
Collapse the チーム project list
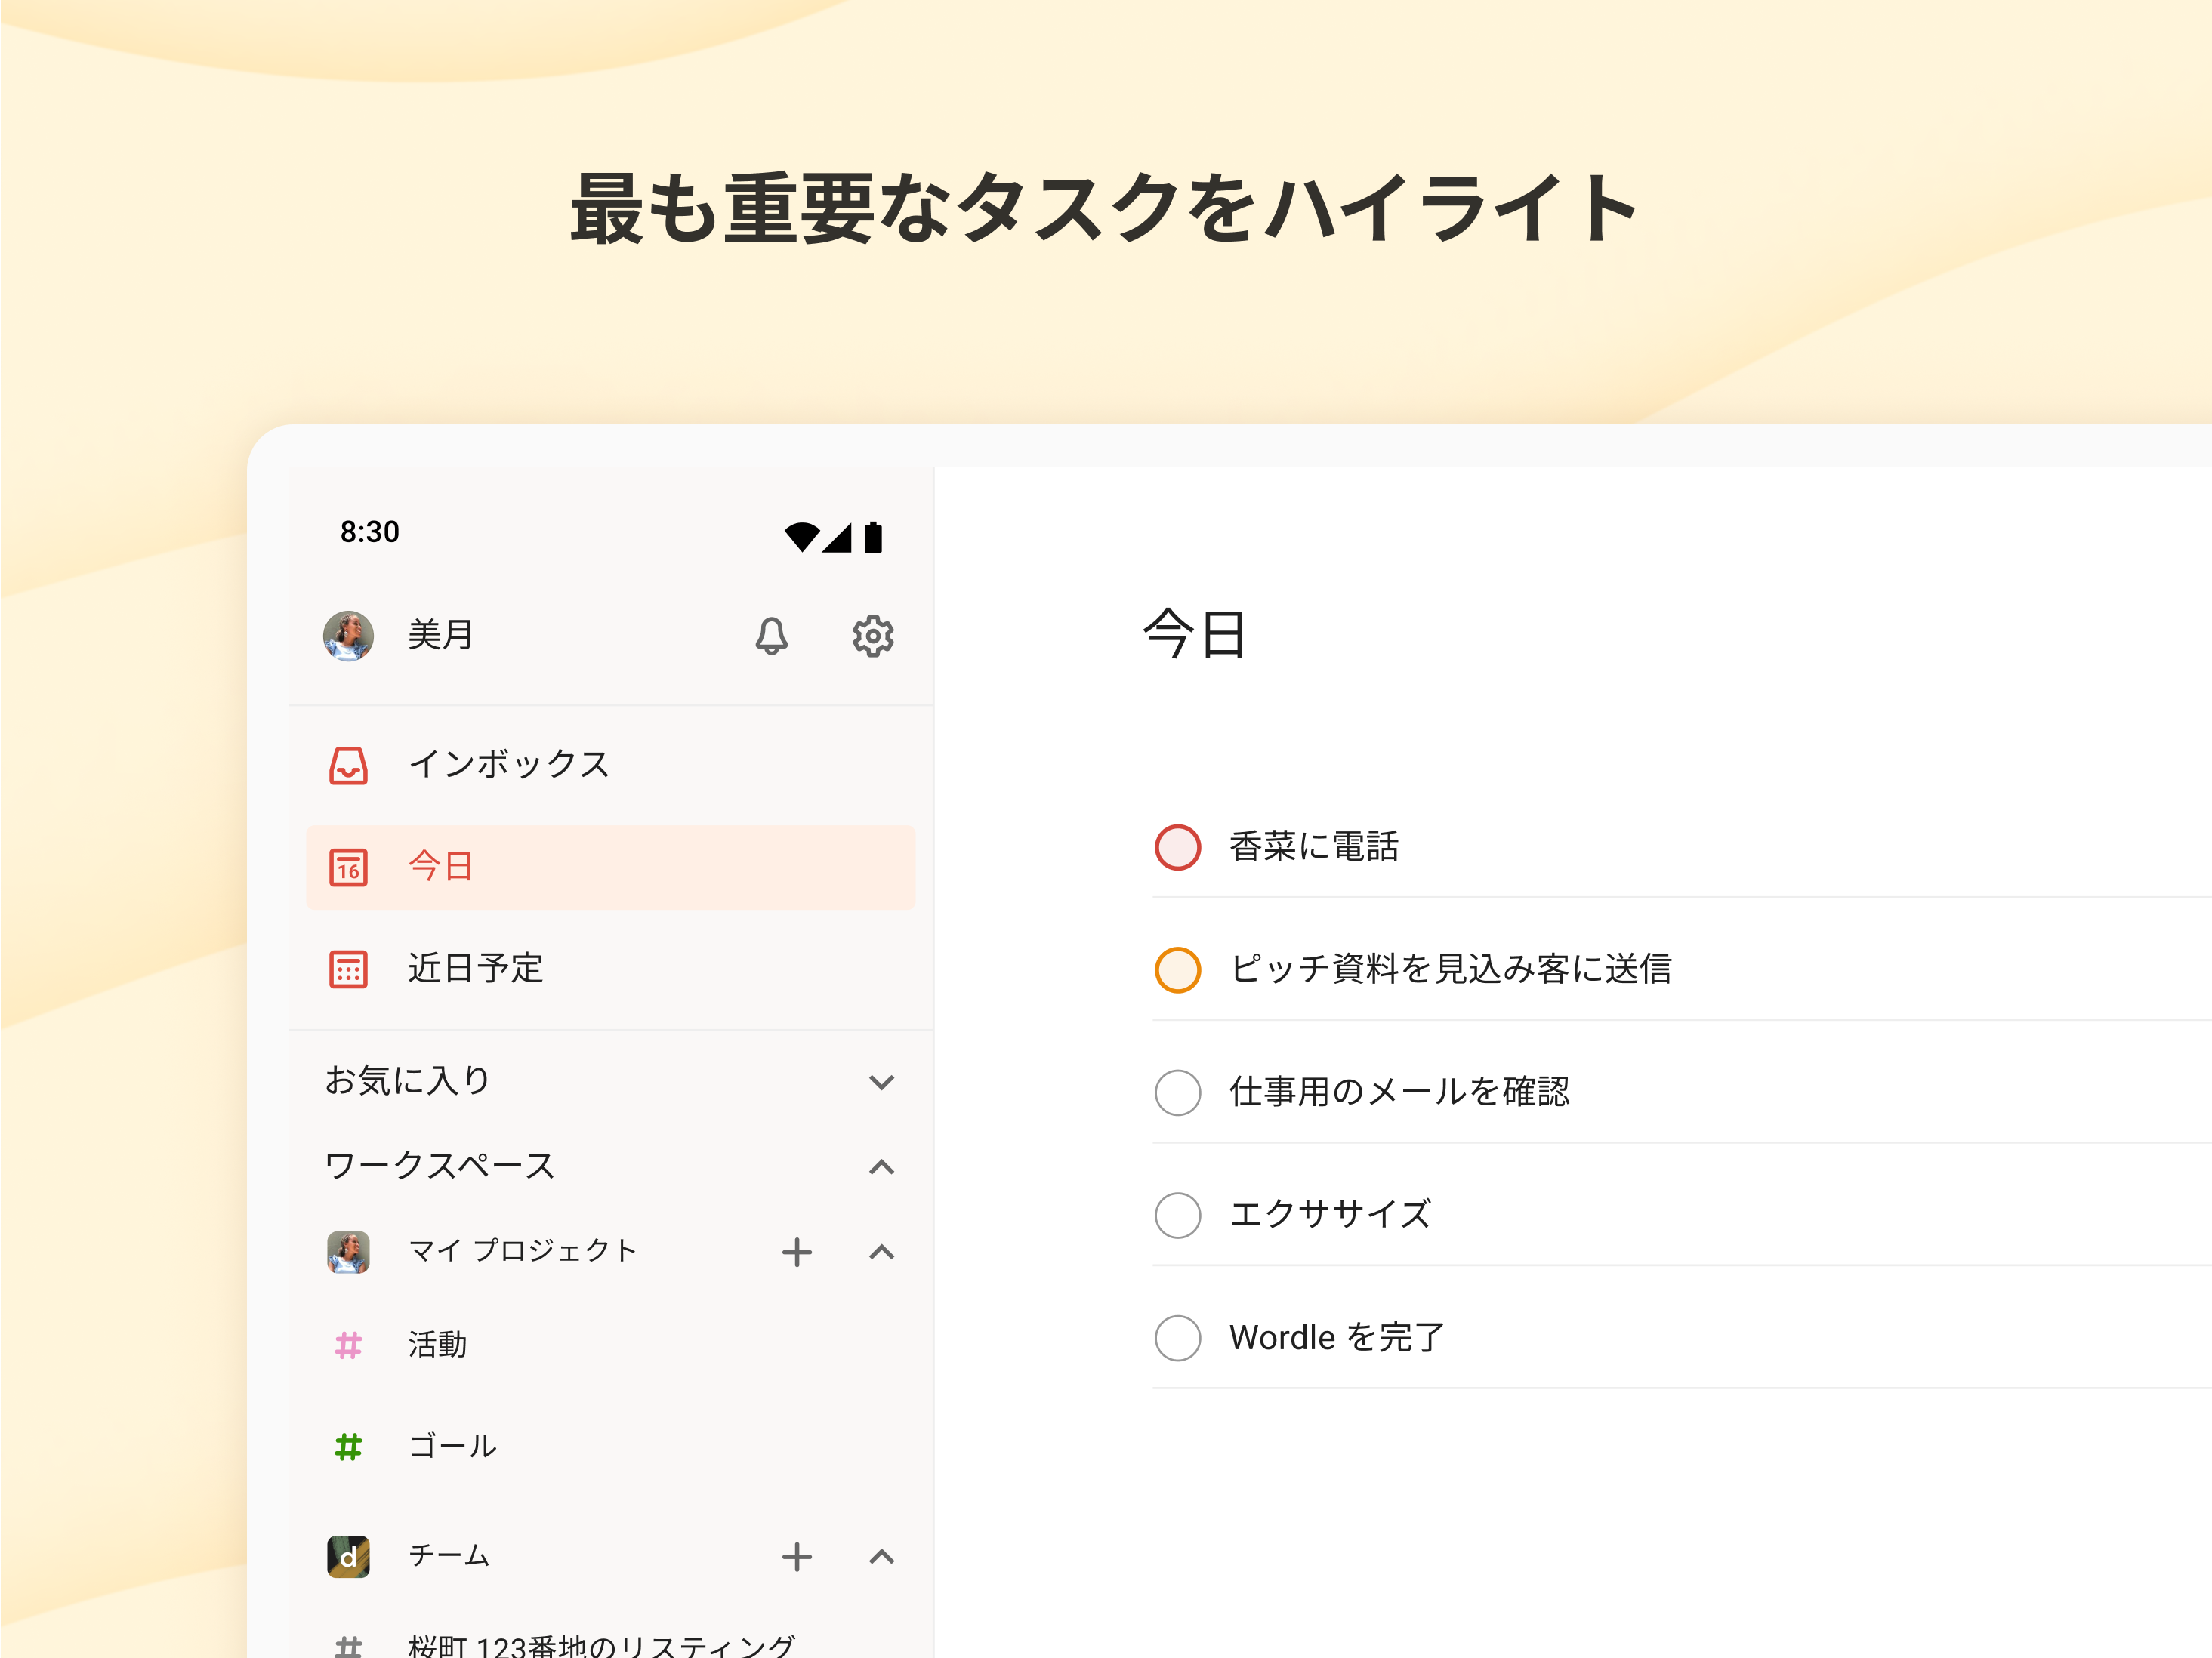(x=882, y=1557)
